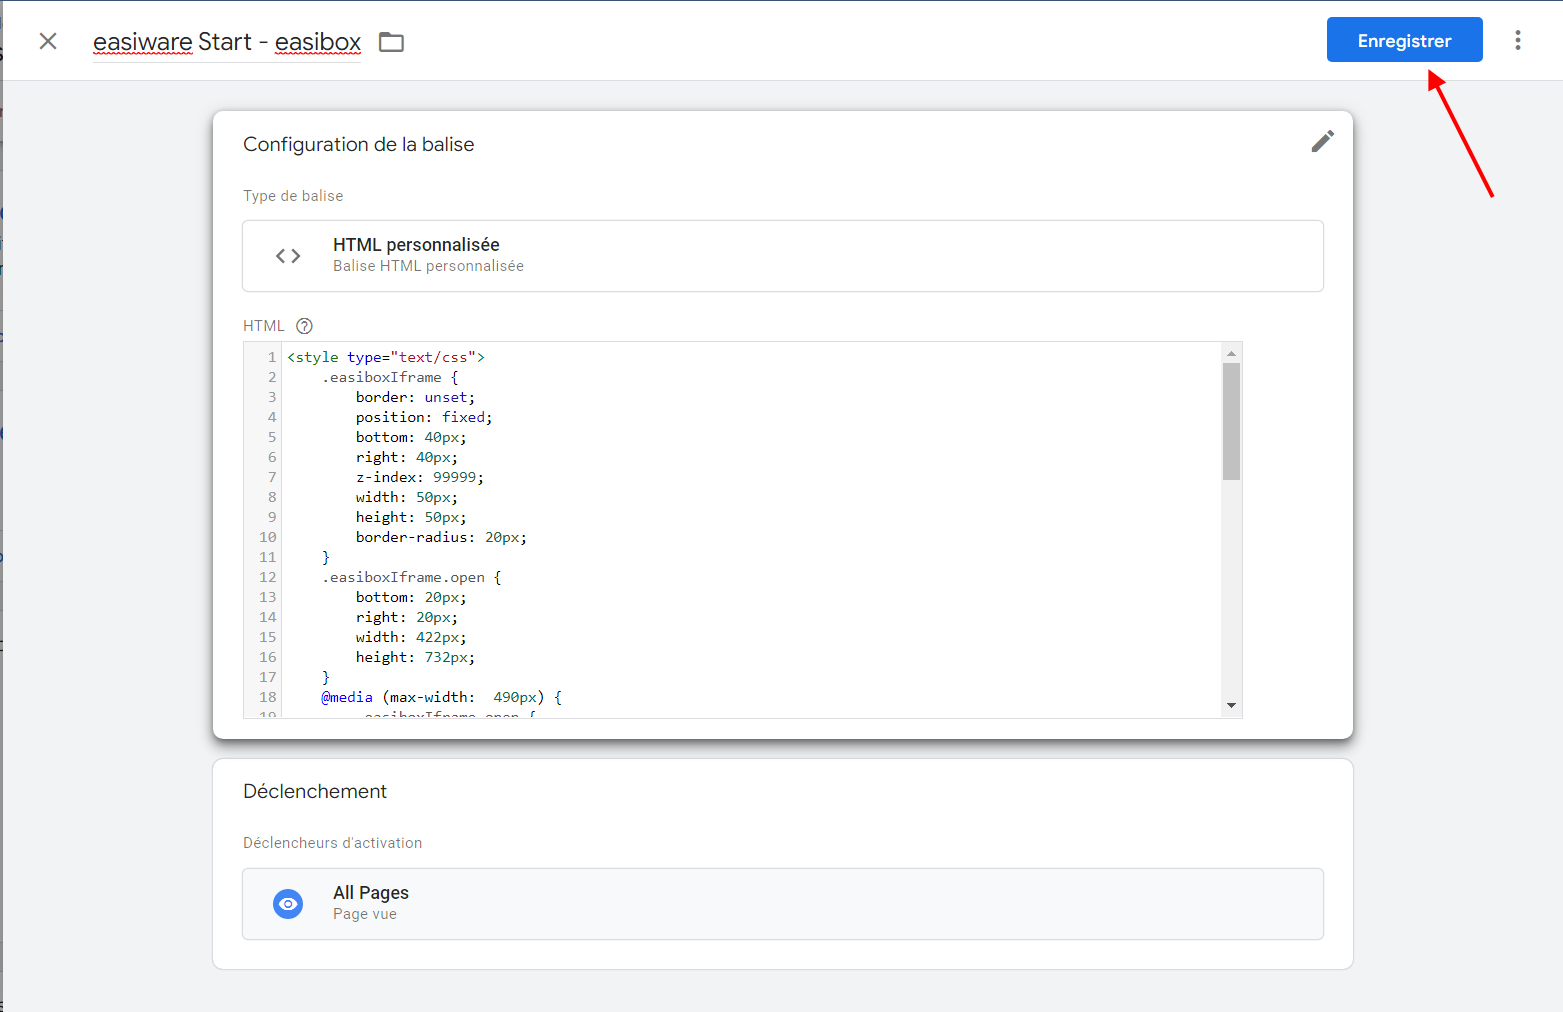Viewport: 1563px width, 1012px height.
Task: Select the HTML personnalisée tag type row
Action: click(782, 256)
